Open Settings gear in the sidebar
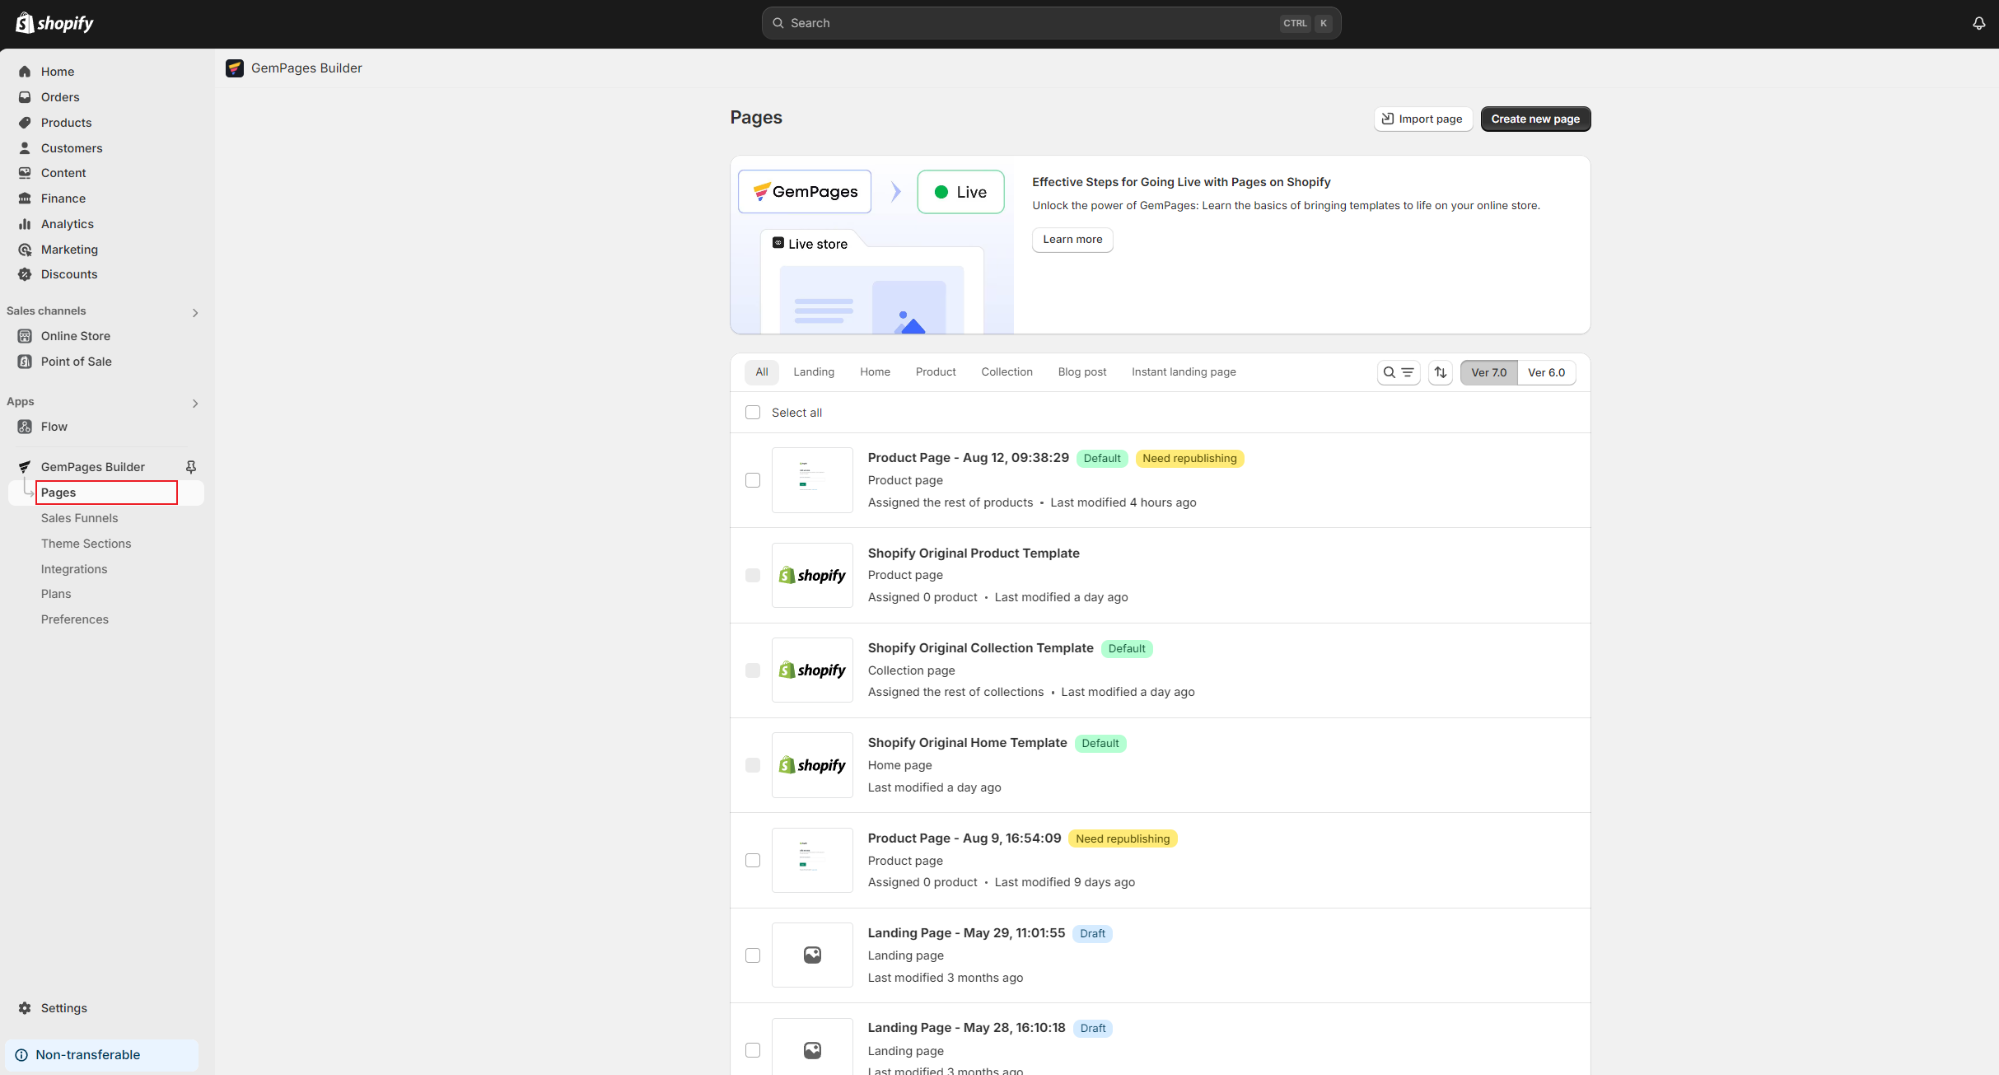 (63, 1008)
